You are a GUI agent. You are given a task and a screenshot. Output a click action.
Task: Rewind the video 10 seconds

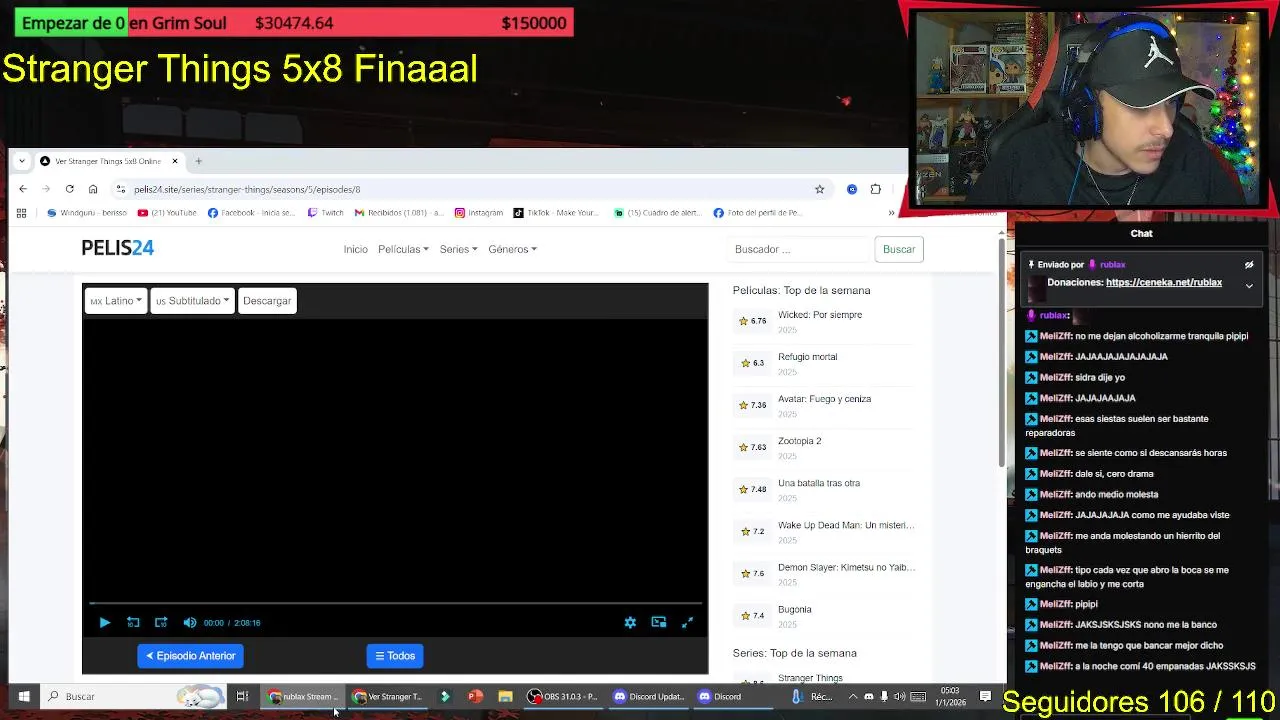(133, 622)
